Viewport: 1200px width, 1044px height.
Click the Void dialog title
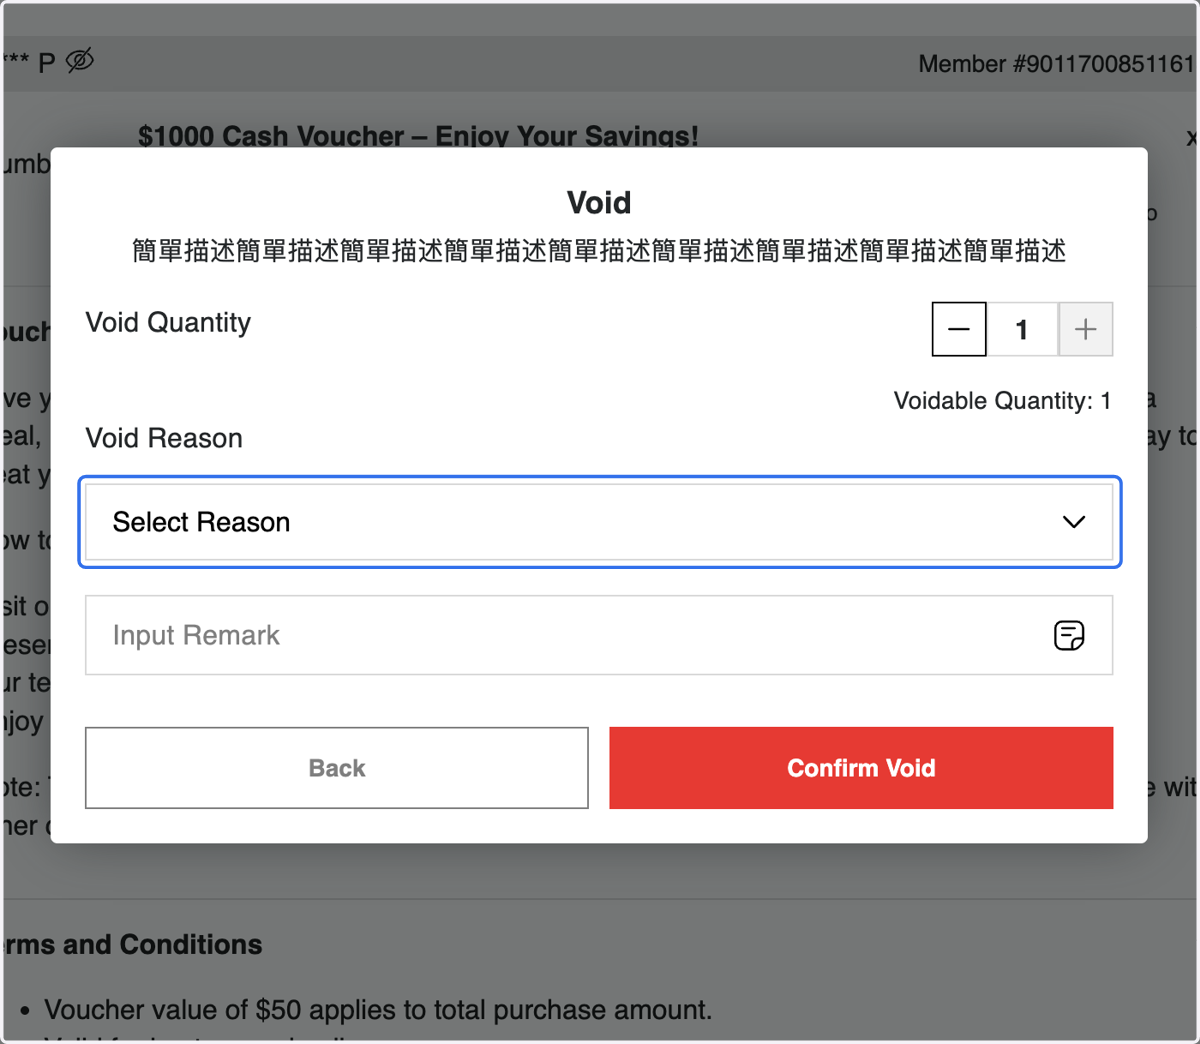[599, 202]
